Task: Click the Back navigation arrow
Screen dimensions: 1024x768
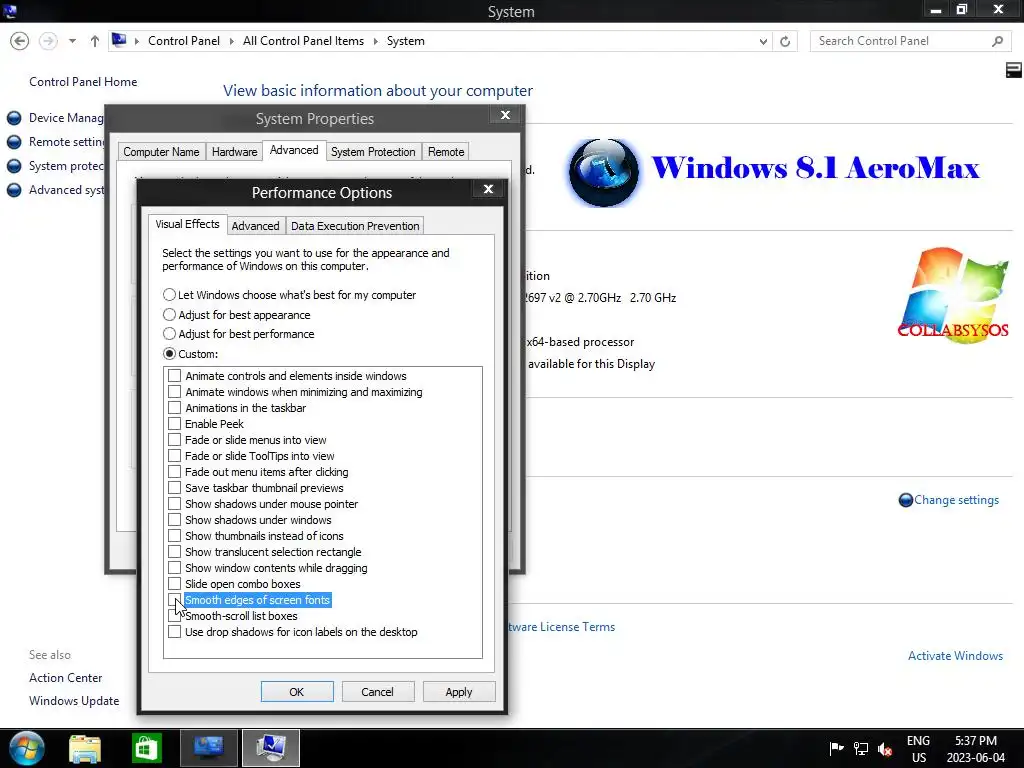Action: point(20,41)
